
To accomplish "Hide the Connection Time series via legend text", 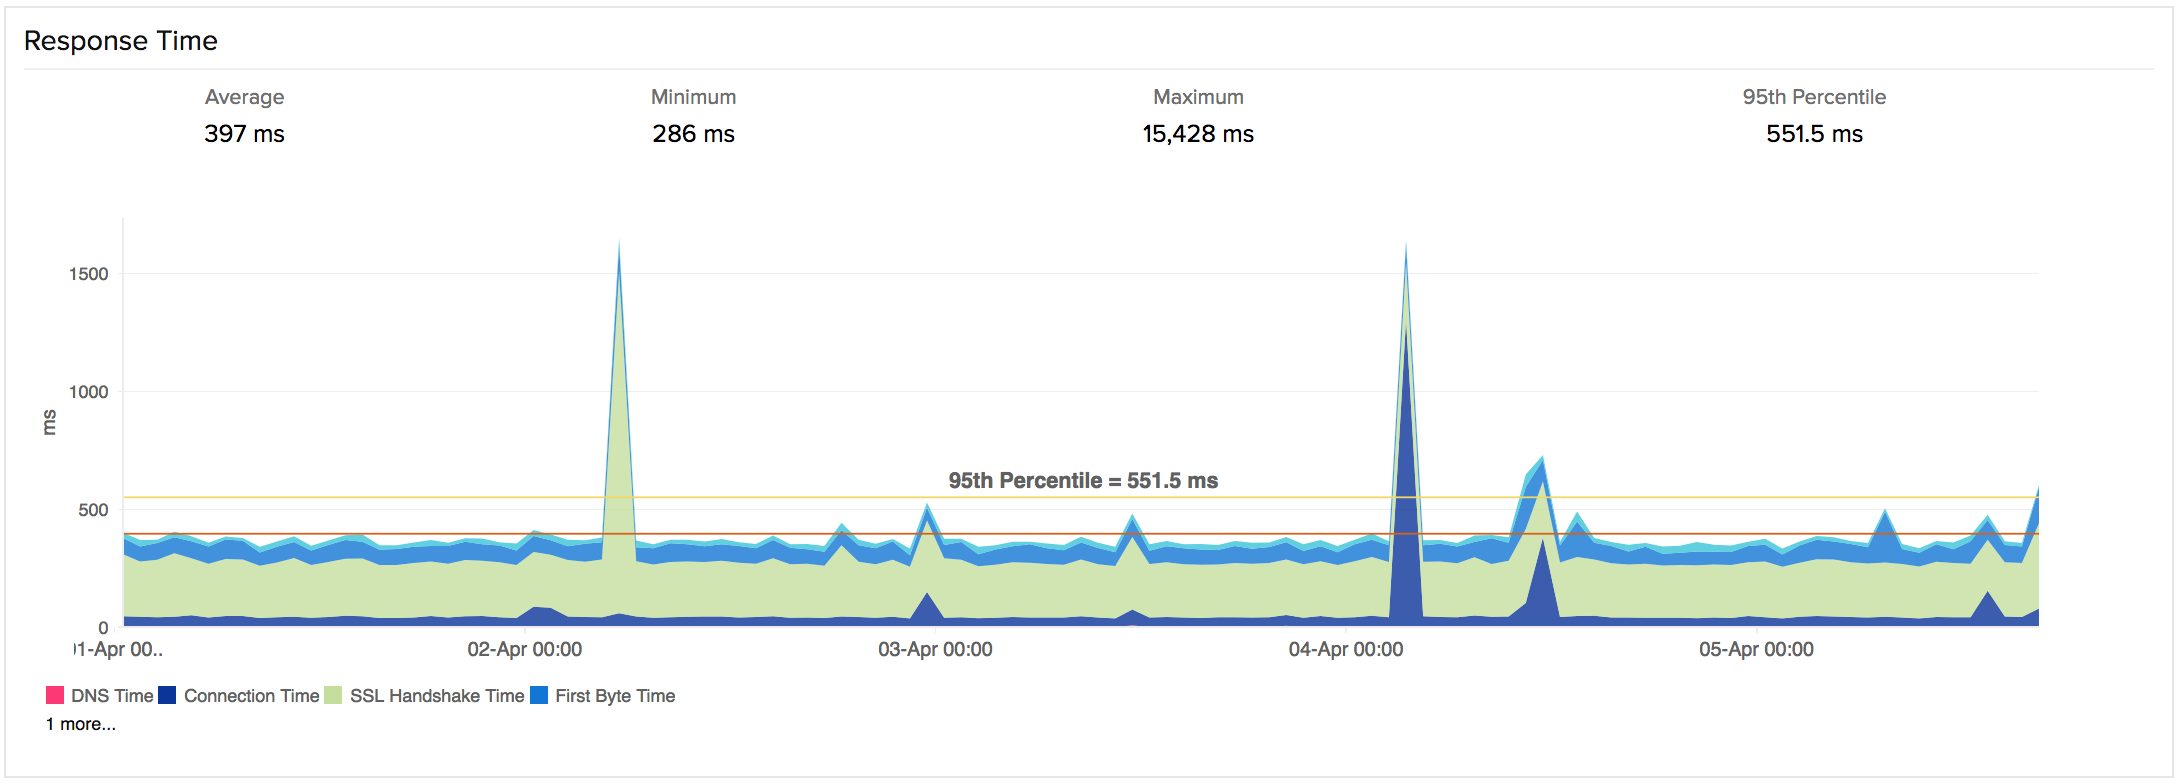I will click(251, 696).
